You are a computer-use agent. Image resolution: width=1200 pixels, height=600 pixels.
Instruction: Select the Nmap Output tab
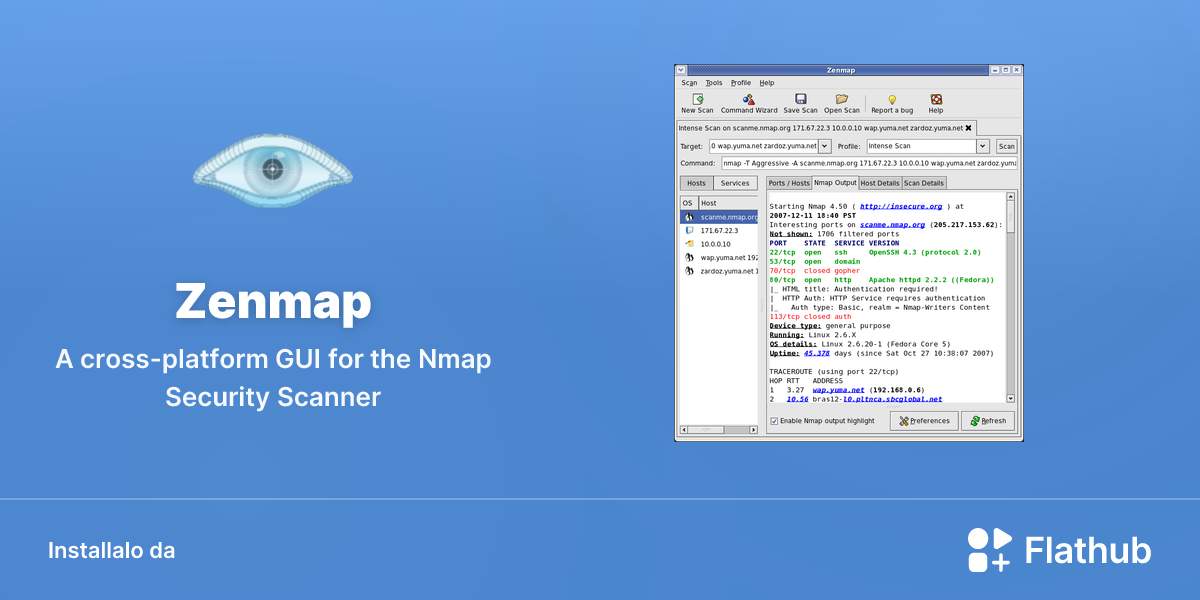point(835,183)
